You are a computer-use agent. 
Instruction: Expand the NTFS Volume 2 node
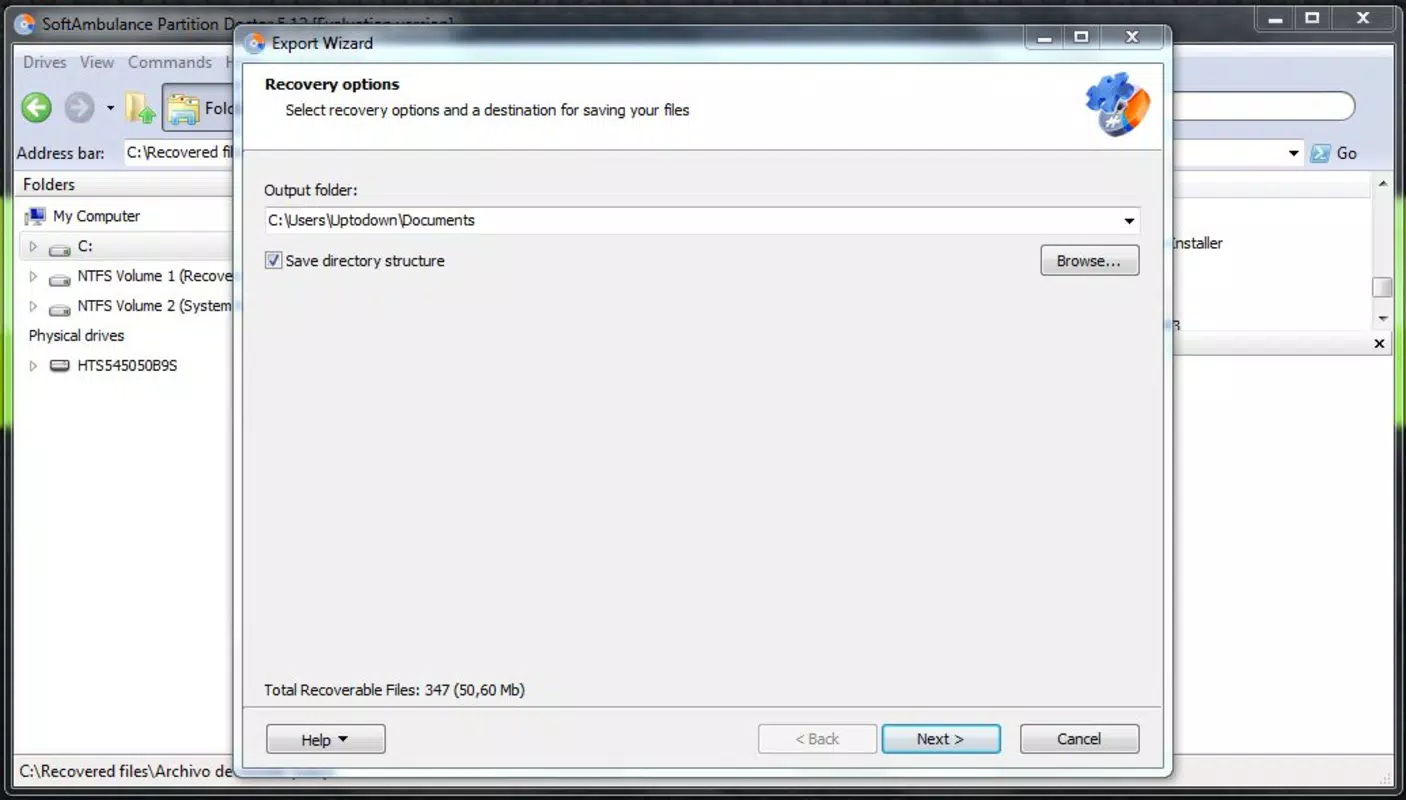point(33,306)
